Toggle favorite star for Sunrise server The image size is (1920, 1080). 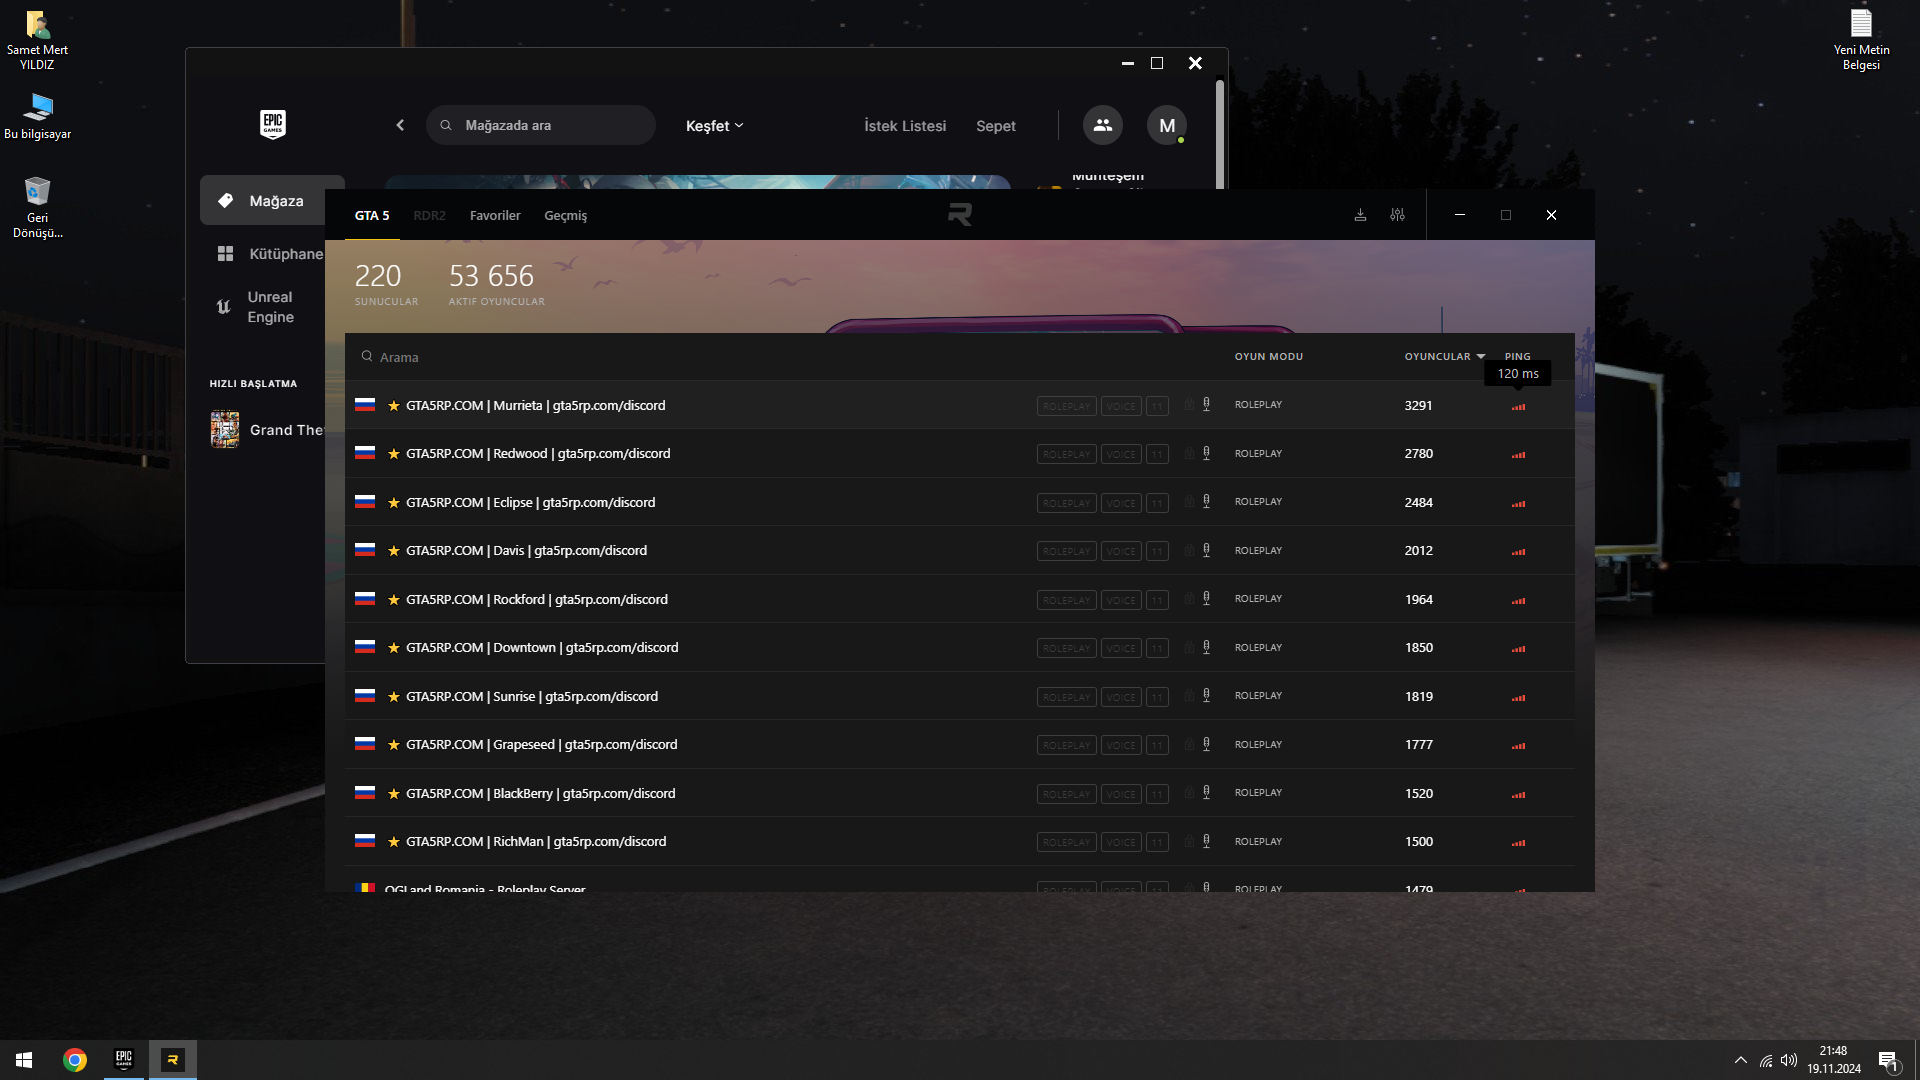click(394, 697)
